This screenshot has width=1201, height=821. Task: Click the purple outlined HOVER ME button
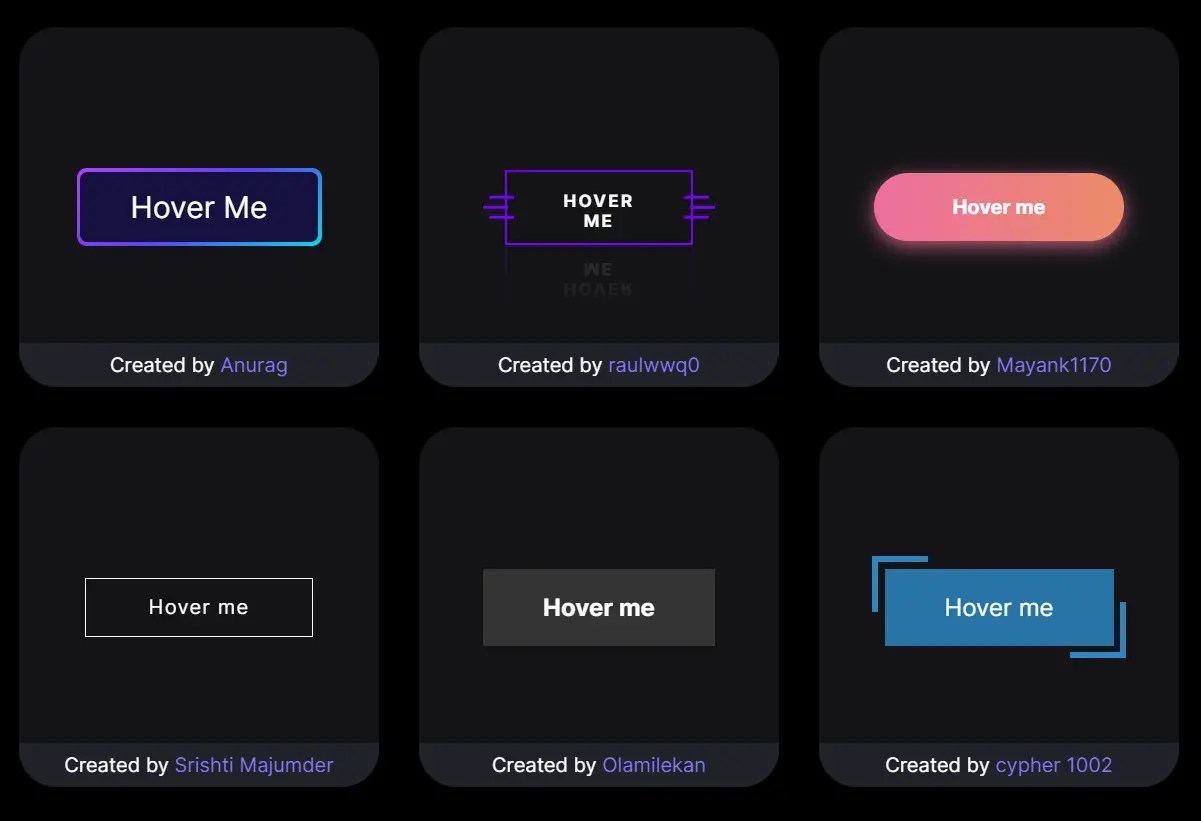(598, 207)
